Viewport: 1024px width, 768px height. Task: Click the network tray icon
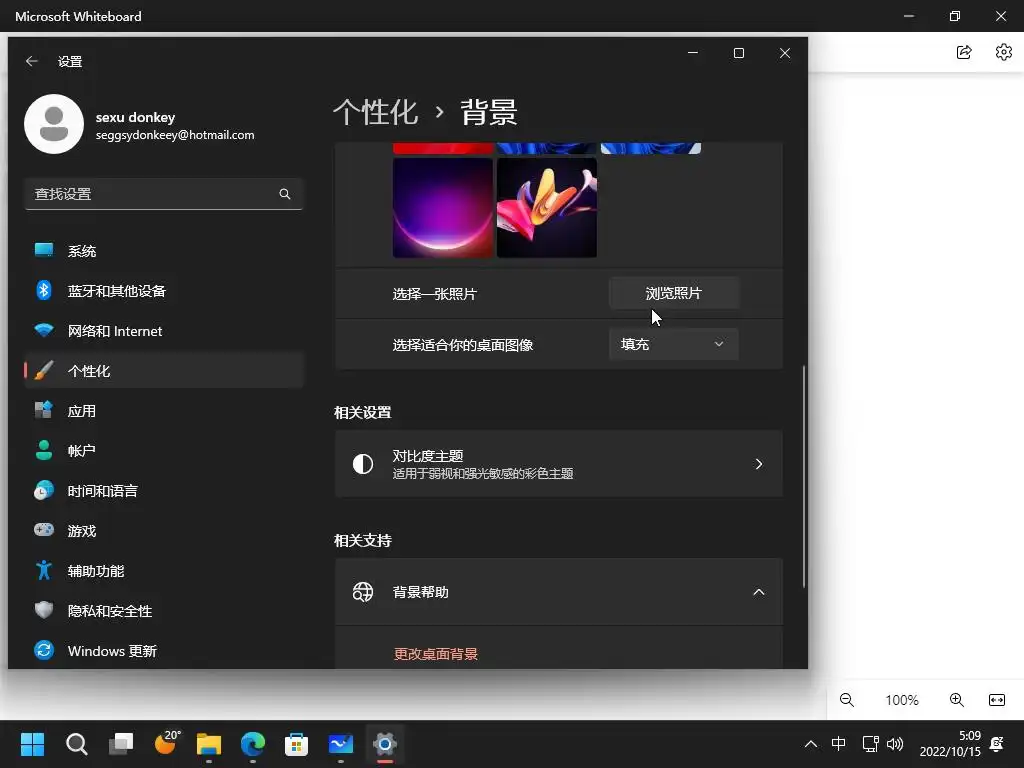871,744
